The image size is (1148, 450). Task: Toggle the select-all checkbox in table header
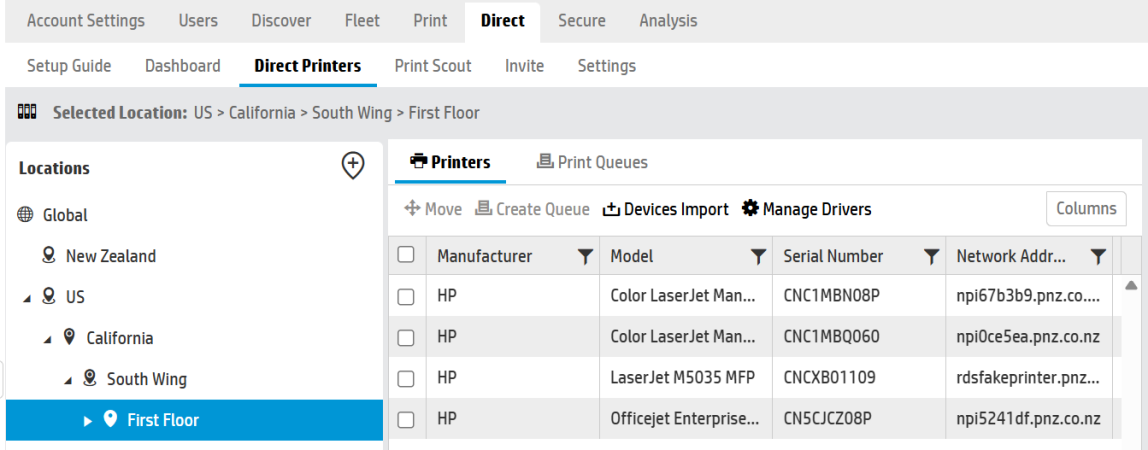click(x=406, y=256)
